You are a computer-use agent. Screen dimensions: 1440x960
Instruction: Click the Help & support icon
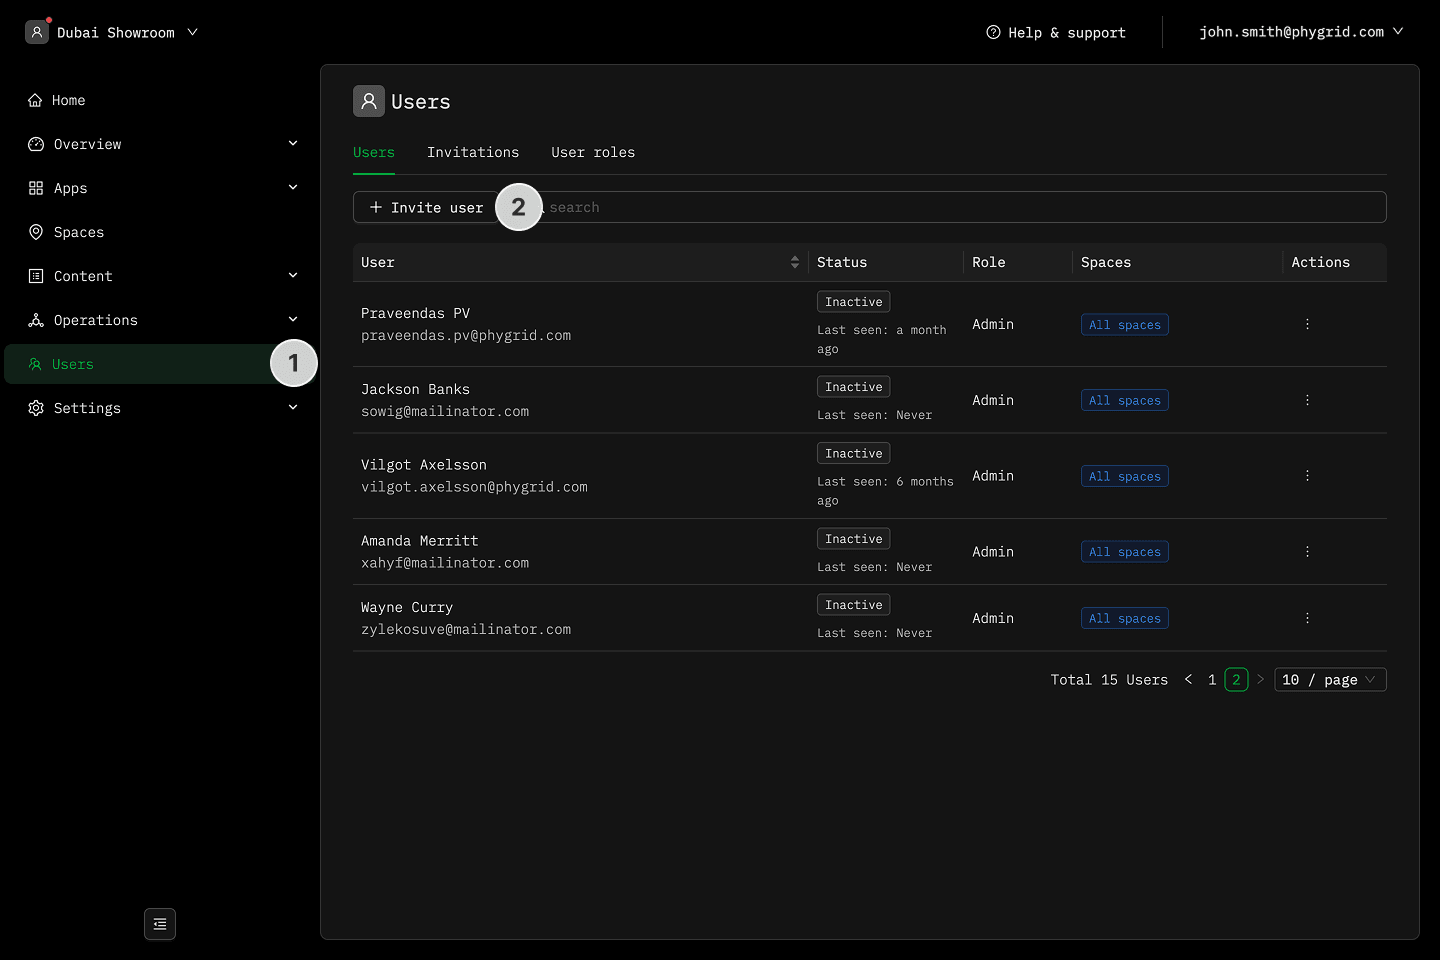993,32
